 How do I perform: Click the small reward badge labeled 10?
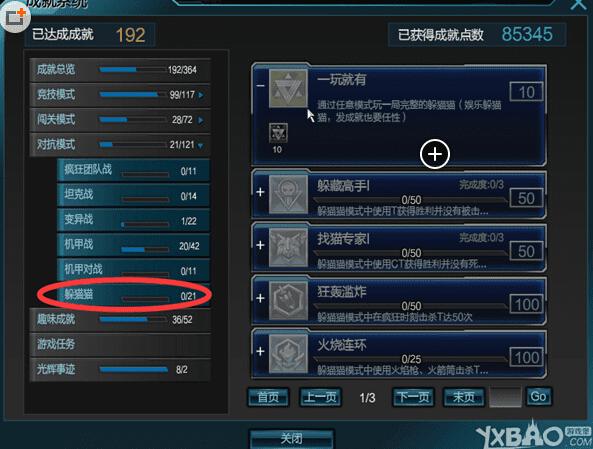[278, 133]
